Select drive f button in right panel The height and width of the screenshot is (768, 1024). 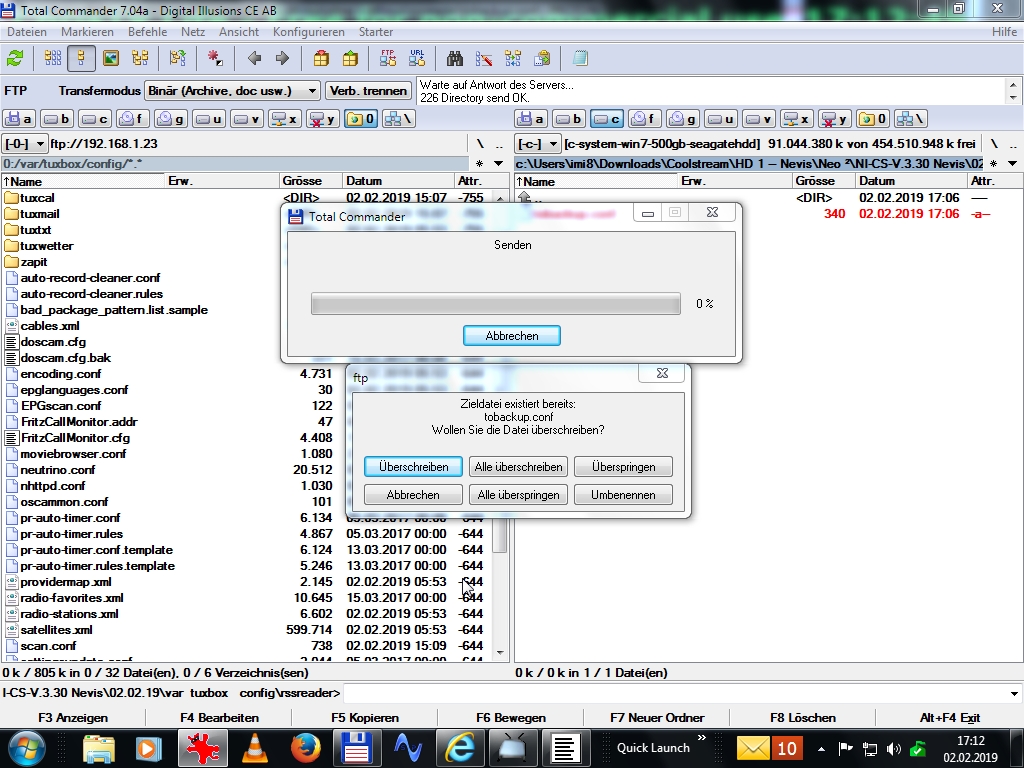click(645, 119)
